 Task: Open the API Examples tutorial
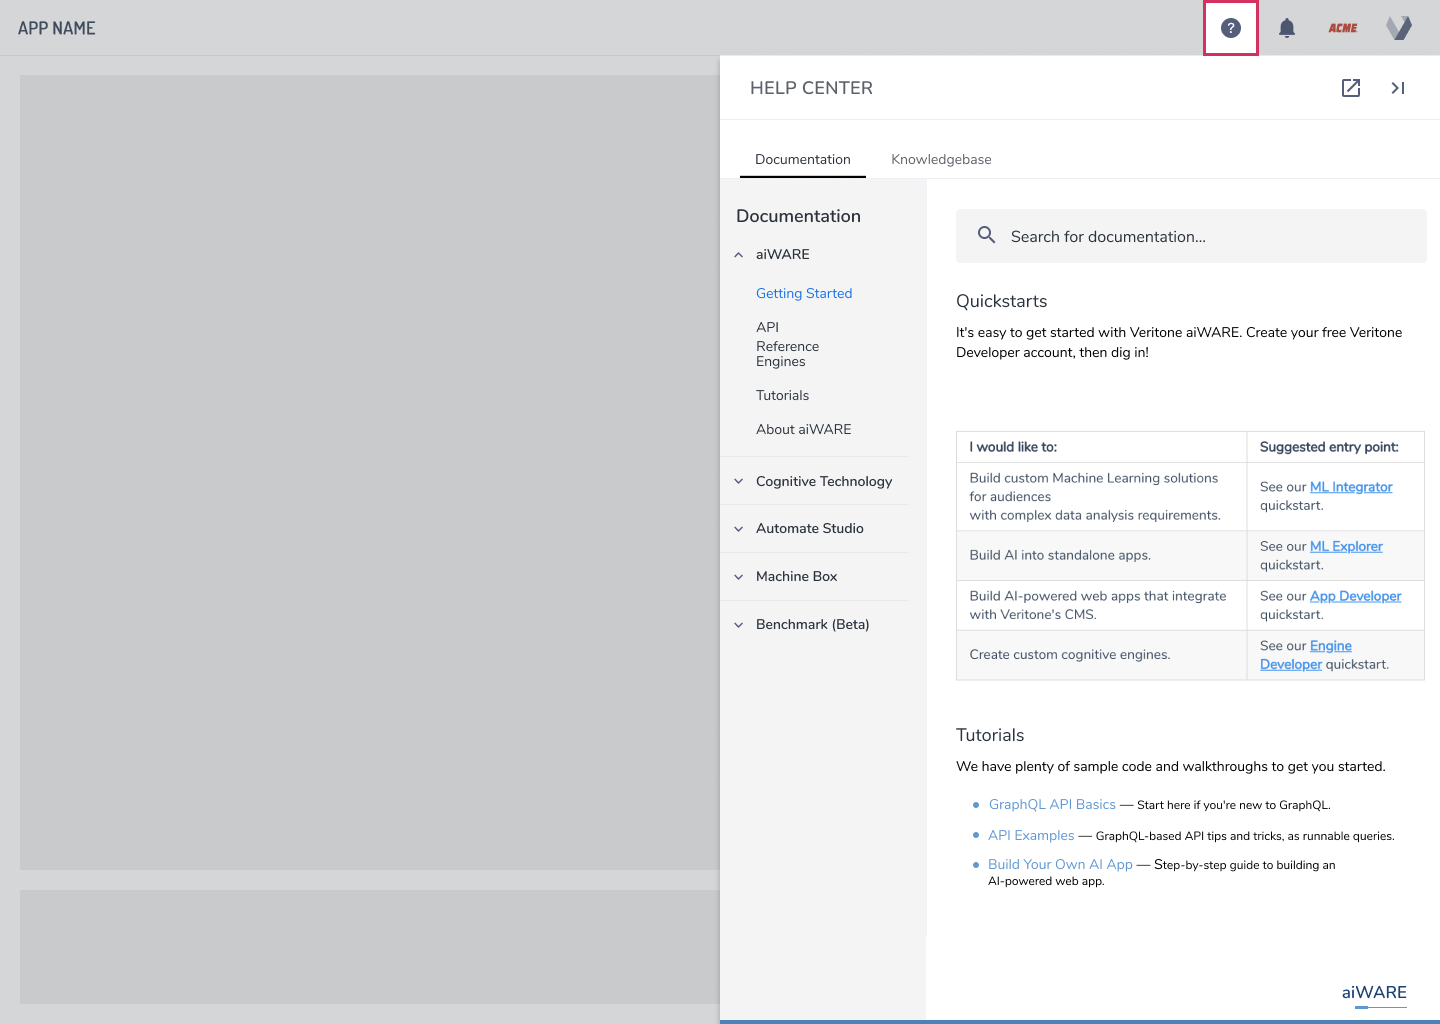click(x=1031, y=835)
